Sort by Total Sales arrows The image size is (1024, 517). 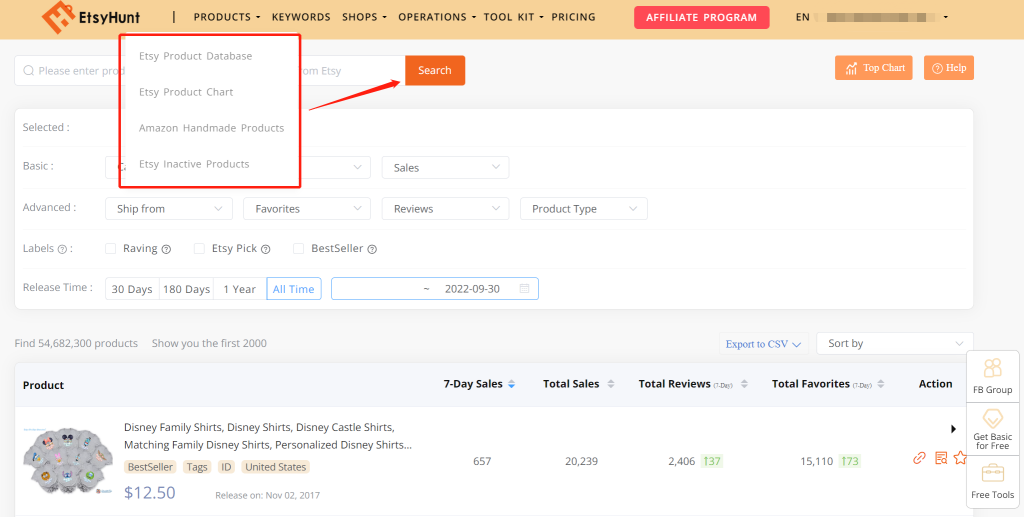tap(611, 384)
